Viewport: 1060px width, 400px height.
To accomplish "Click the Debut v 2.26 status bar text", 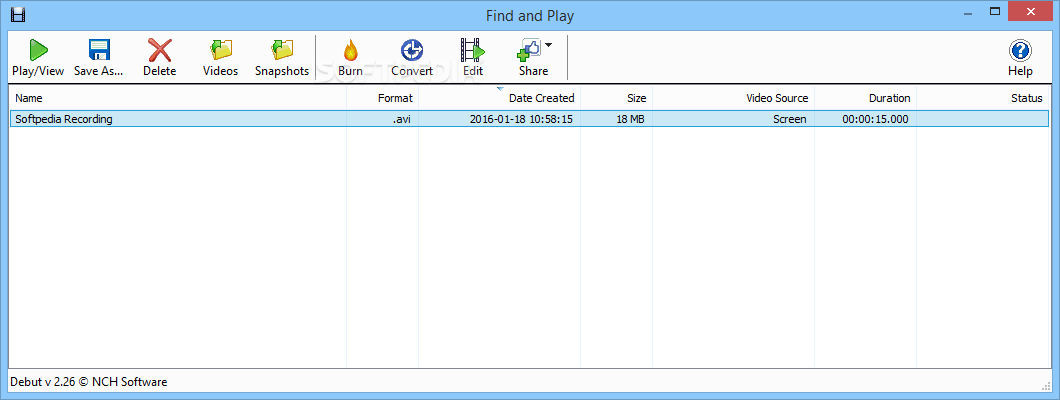I will point(91,382).
